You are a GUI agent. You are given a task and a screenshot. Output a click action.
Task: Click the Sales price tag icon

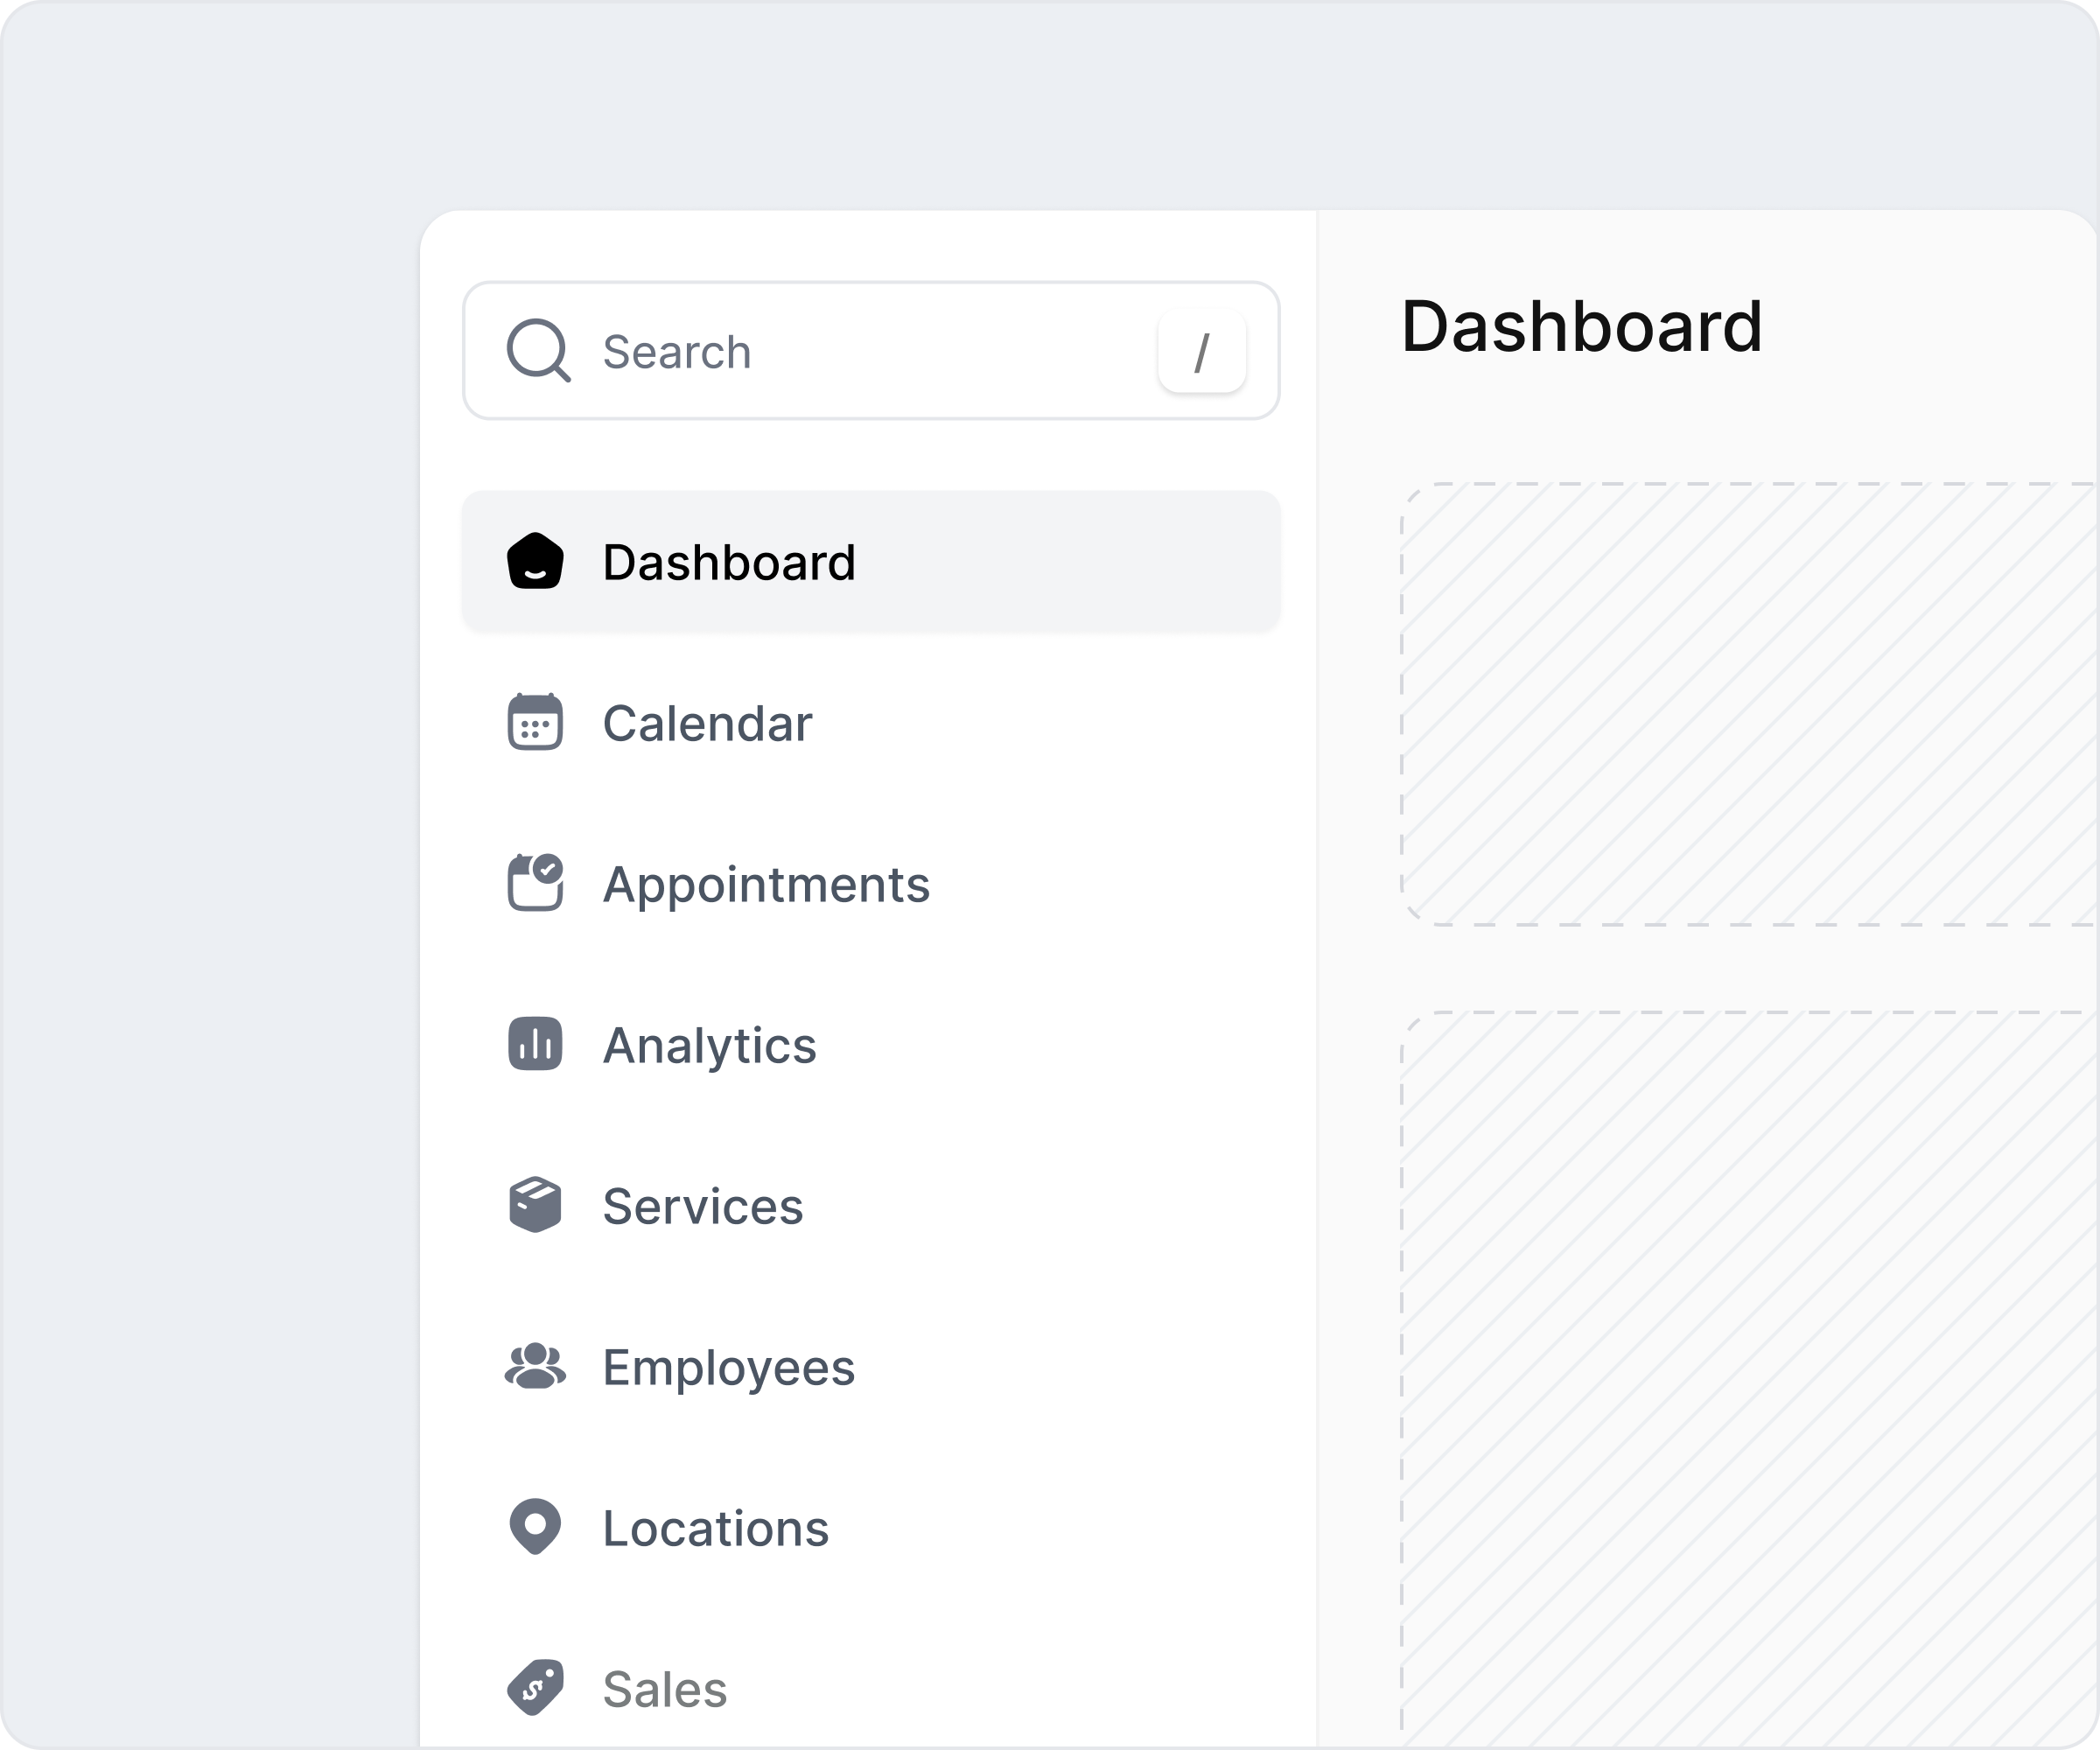coord(535,1688)
